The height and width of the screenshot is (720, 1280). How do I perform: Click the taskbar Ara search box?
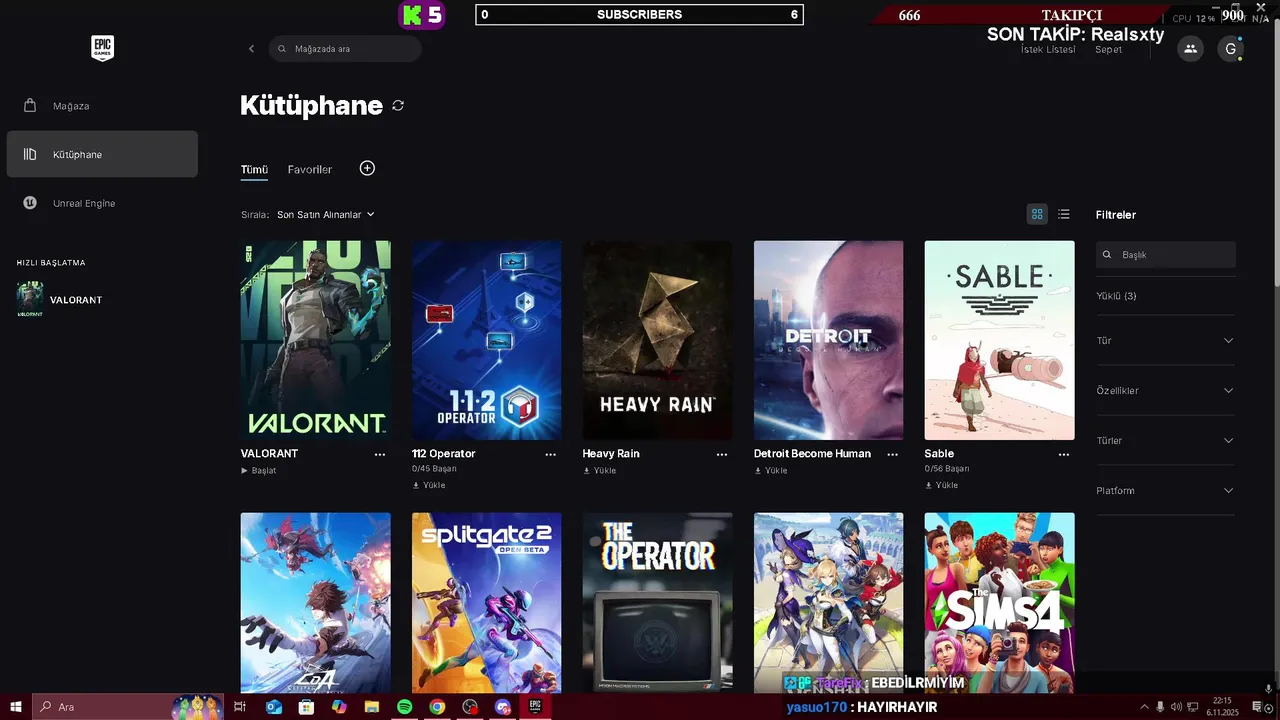click(x=128, y=707)
